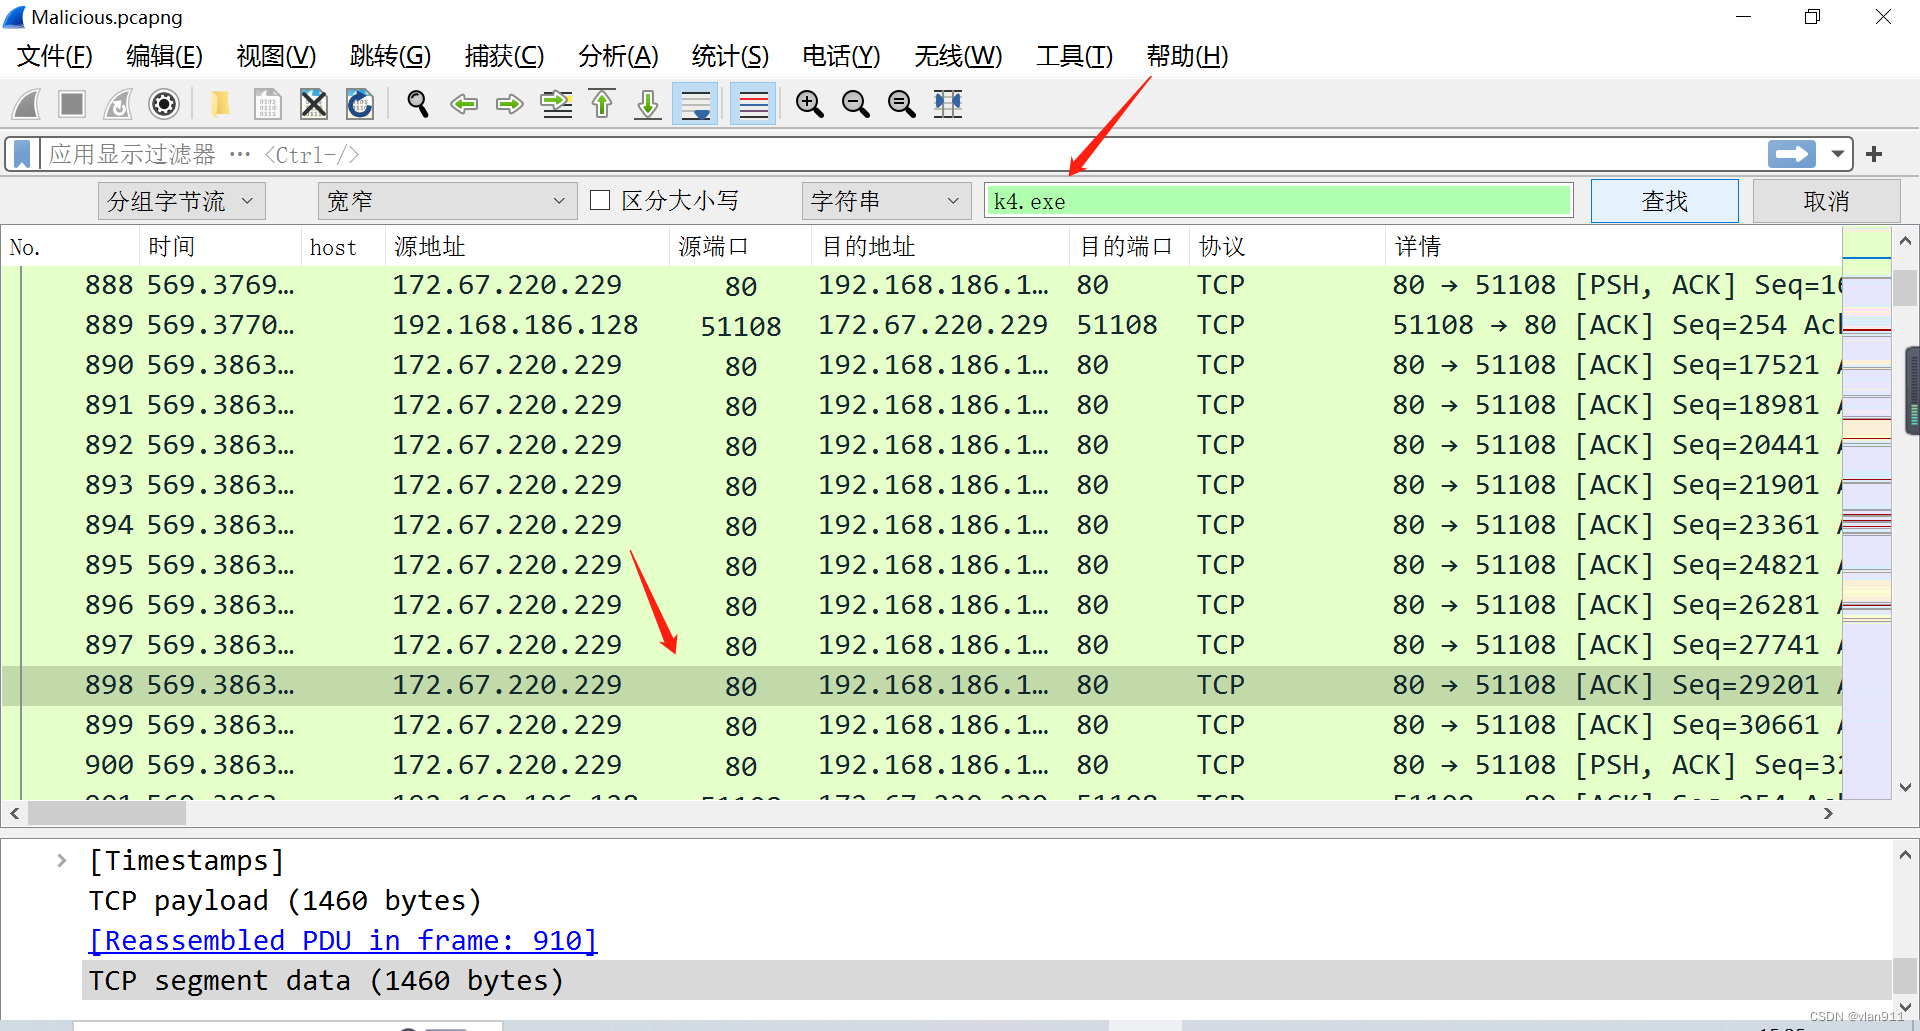Open the 字符串 search type dropdown
This screenshot has height=1031, width=1920.
[x=886, y=201]
